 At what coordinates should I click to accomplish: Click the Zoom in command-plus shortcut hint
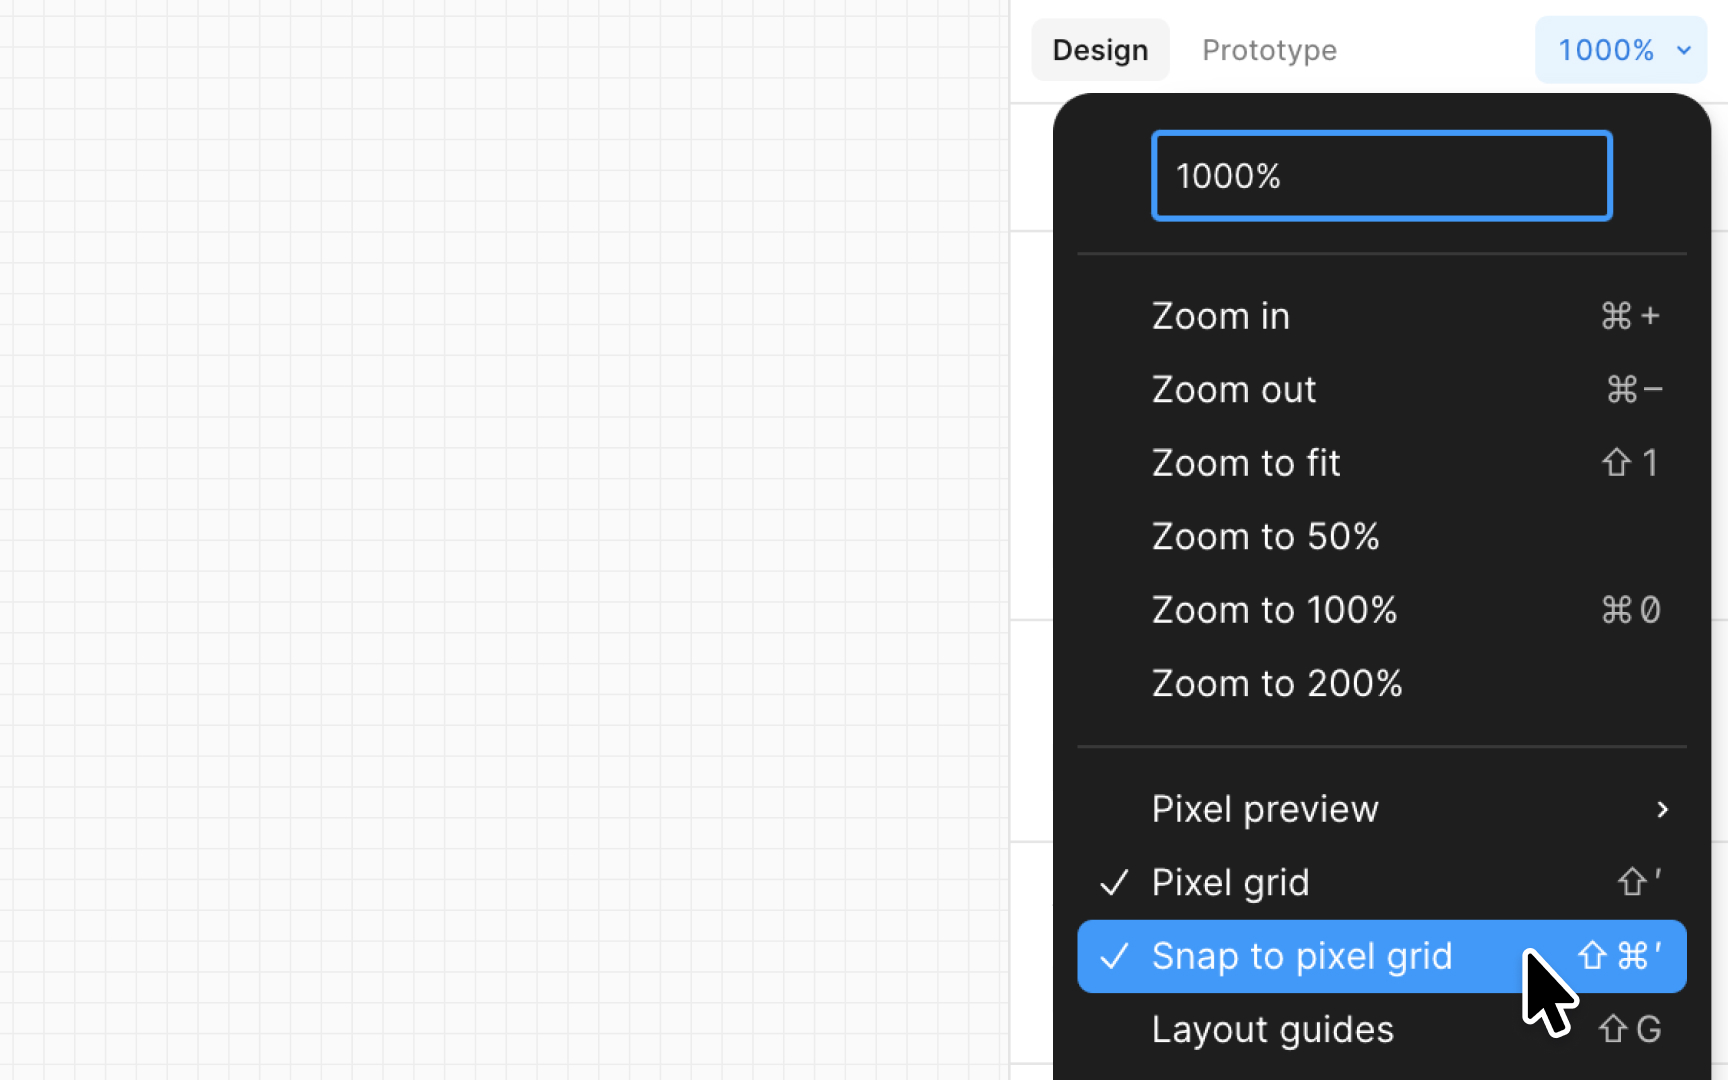[x=1630, y=316]
